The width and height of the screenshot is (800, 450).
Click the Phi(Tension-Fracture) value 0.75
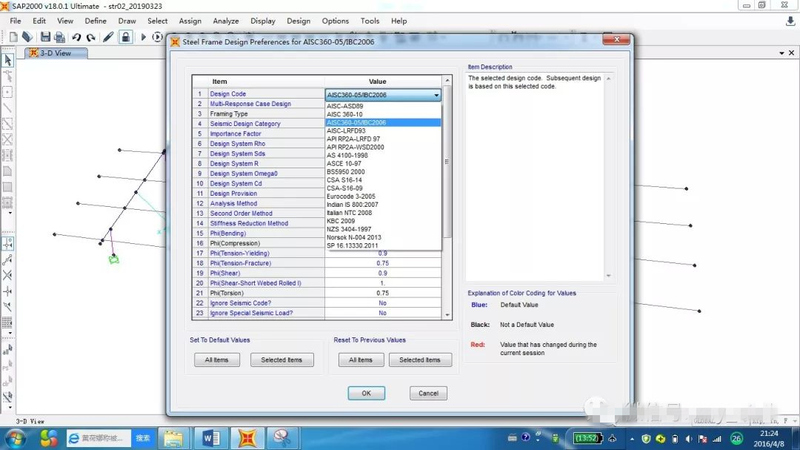click(383, 263)
